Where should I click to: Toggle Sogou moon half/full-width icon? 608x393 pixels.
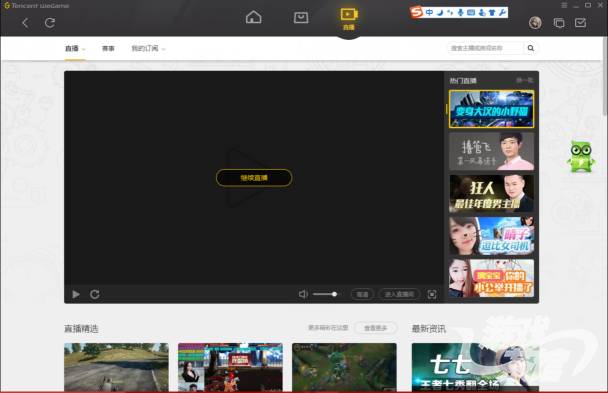coord(440,12)
